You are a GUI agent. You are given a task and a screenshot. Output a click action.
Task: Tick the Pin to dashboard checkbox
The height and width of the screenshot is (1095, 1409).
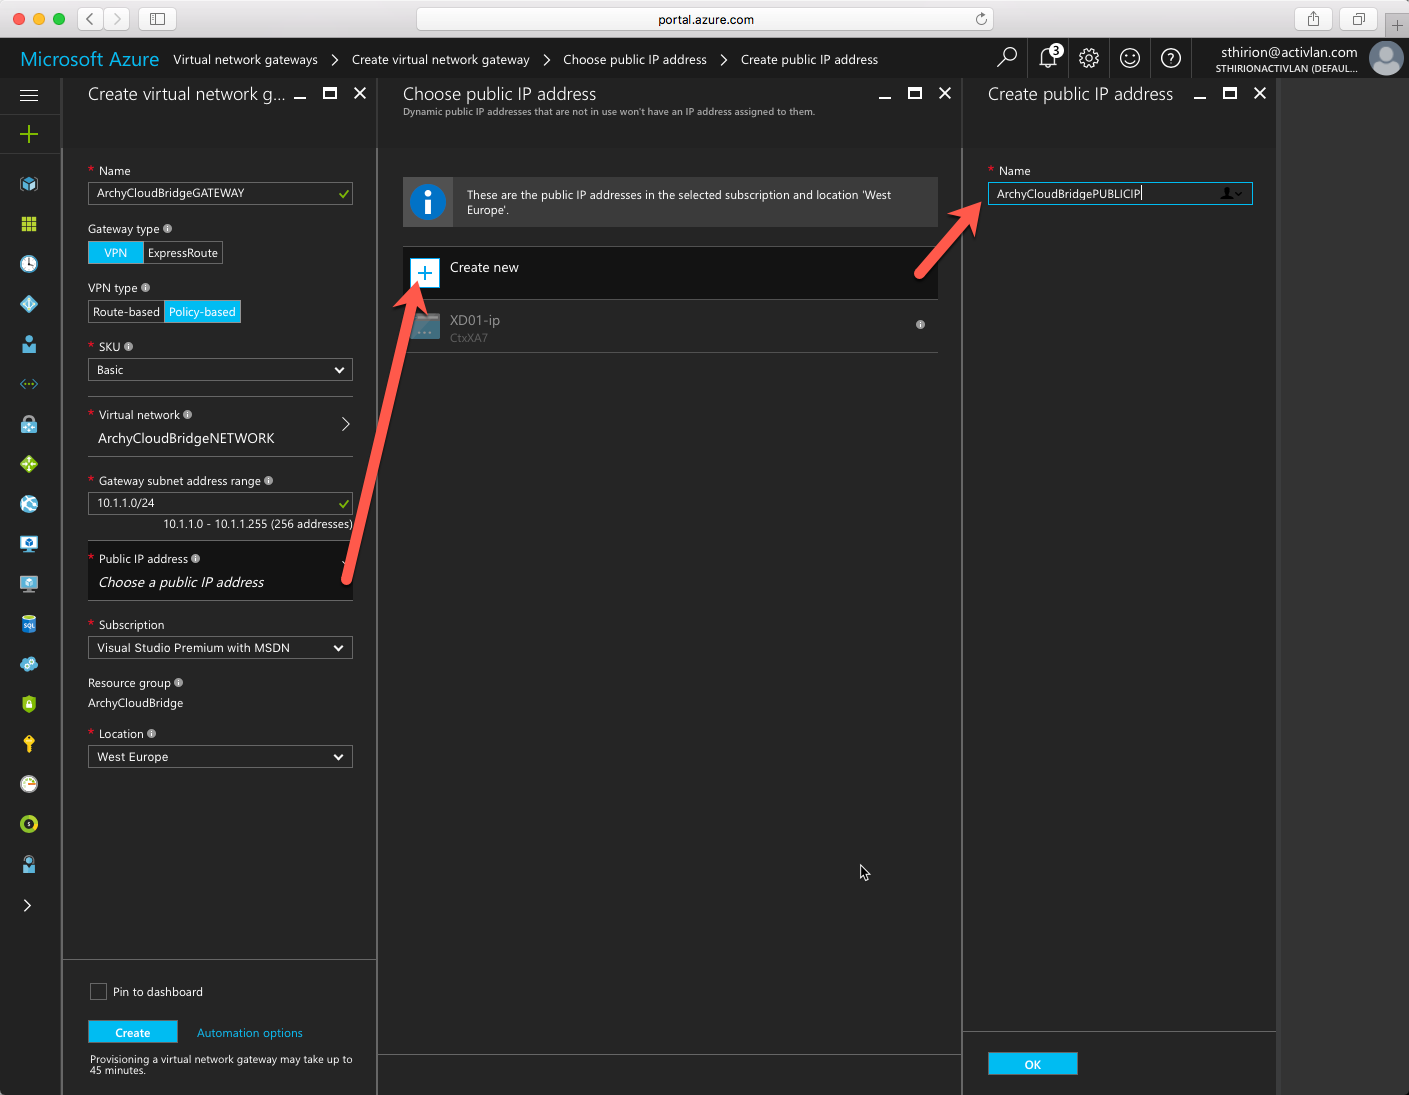point(98,991)
